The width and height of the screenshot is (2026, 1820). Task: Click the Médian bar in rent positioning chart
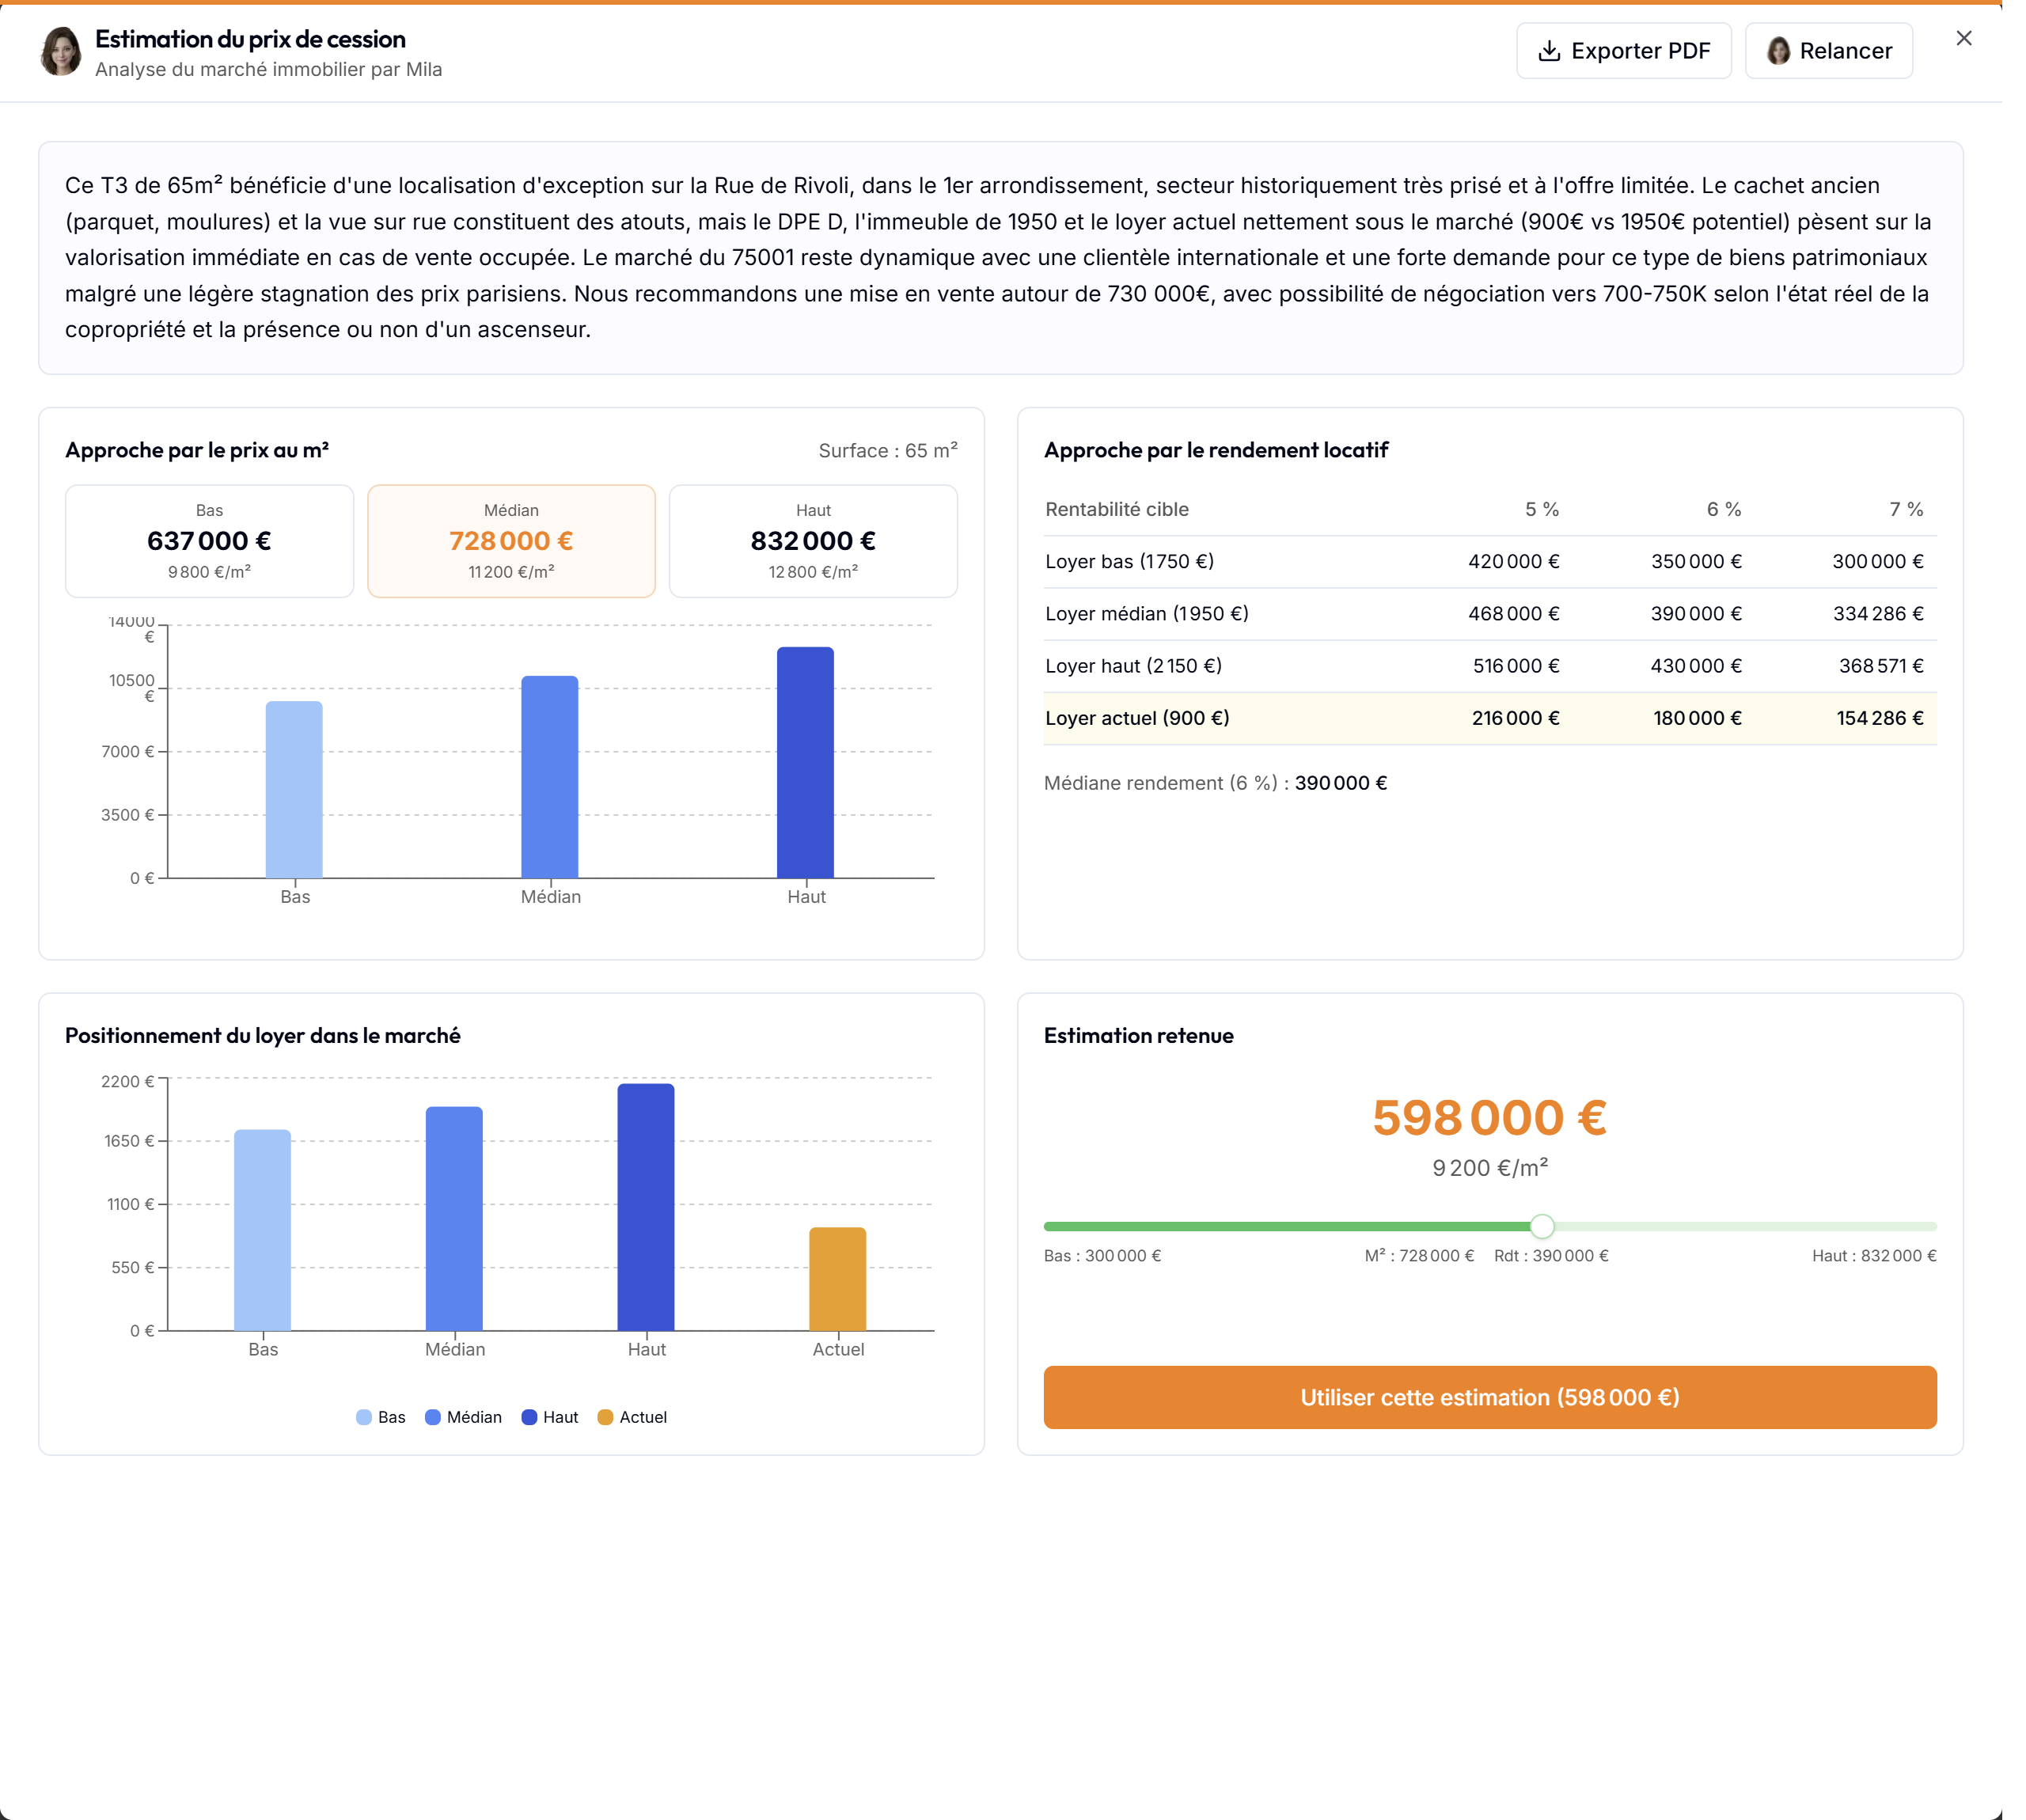[x=454, y=1218]
